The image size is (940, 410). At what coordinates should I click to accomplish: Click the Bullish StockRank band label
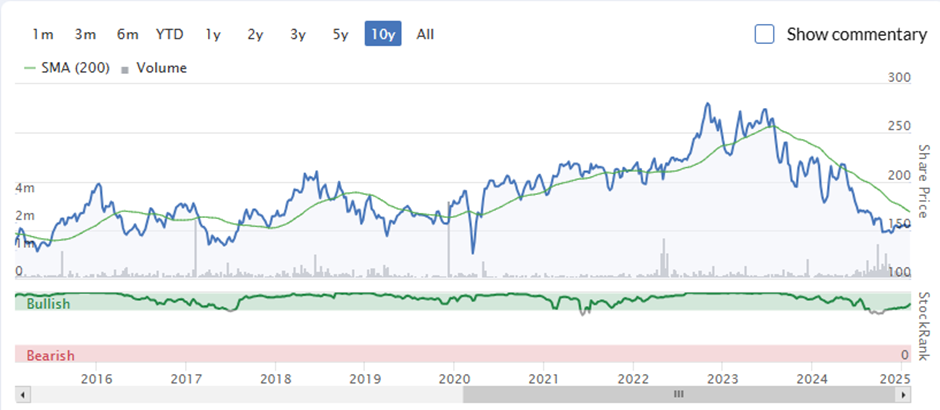(x=48, y=304)
